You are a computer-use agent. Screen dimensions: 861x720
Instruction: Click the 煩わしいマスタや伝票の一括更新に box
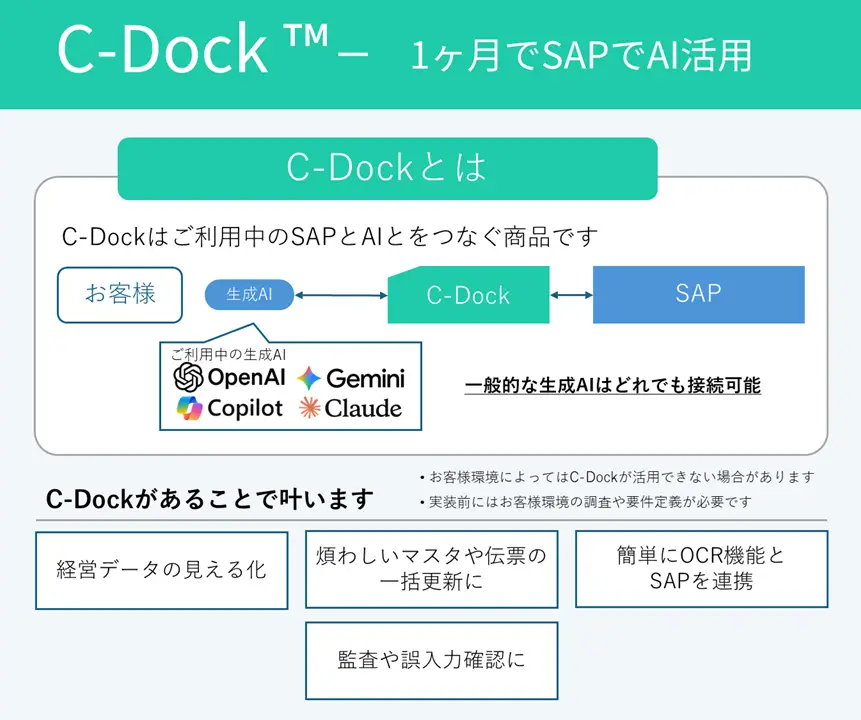pyautogui.click(x=431, y=569)
